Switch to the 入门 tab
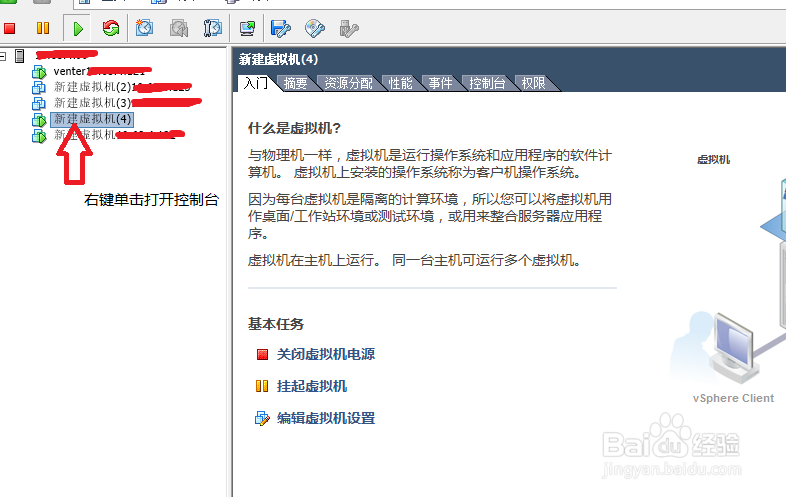 coord(256,83)
